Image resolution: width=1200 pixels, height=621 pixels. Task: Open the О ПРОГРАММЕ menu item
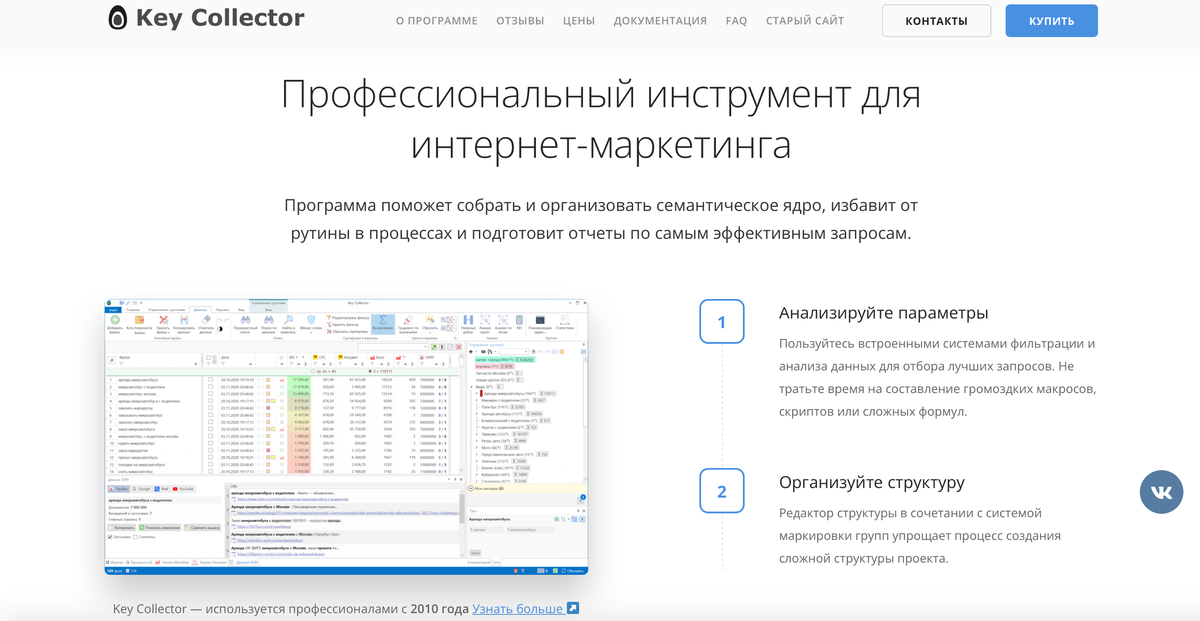[436, 21]
